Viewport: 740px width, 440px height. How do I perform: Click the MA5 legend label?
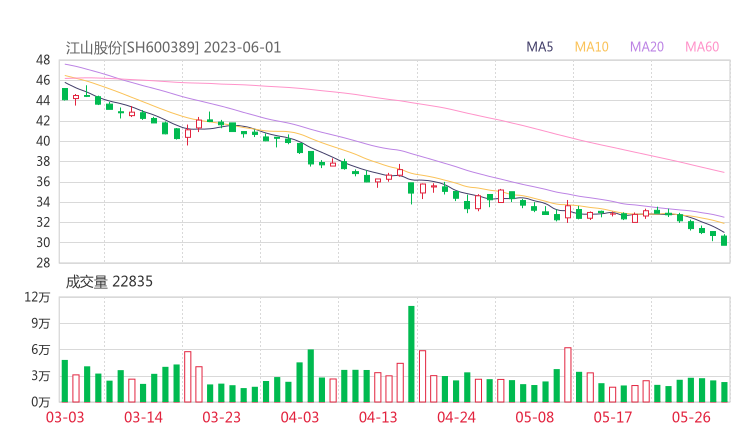click(539, 47)
